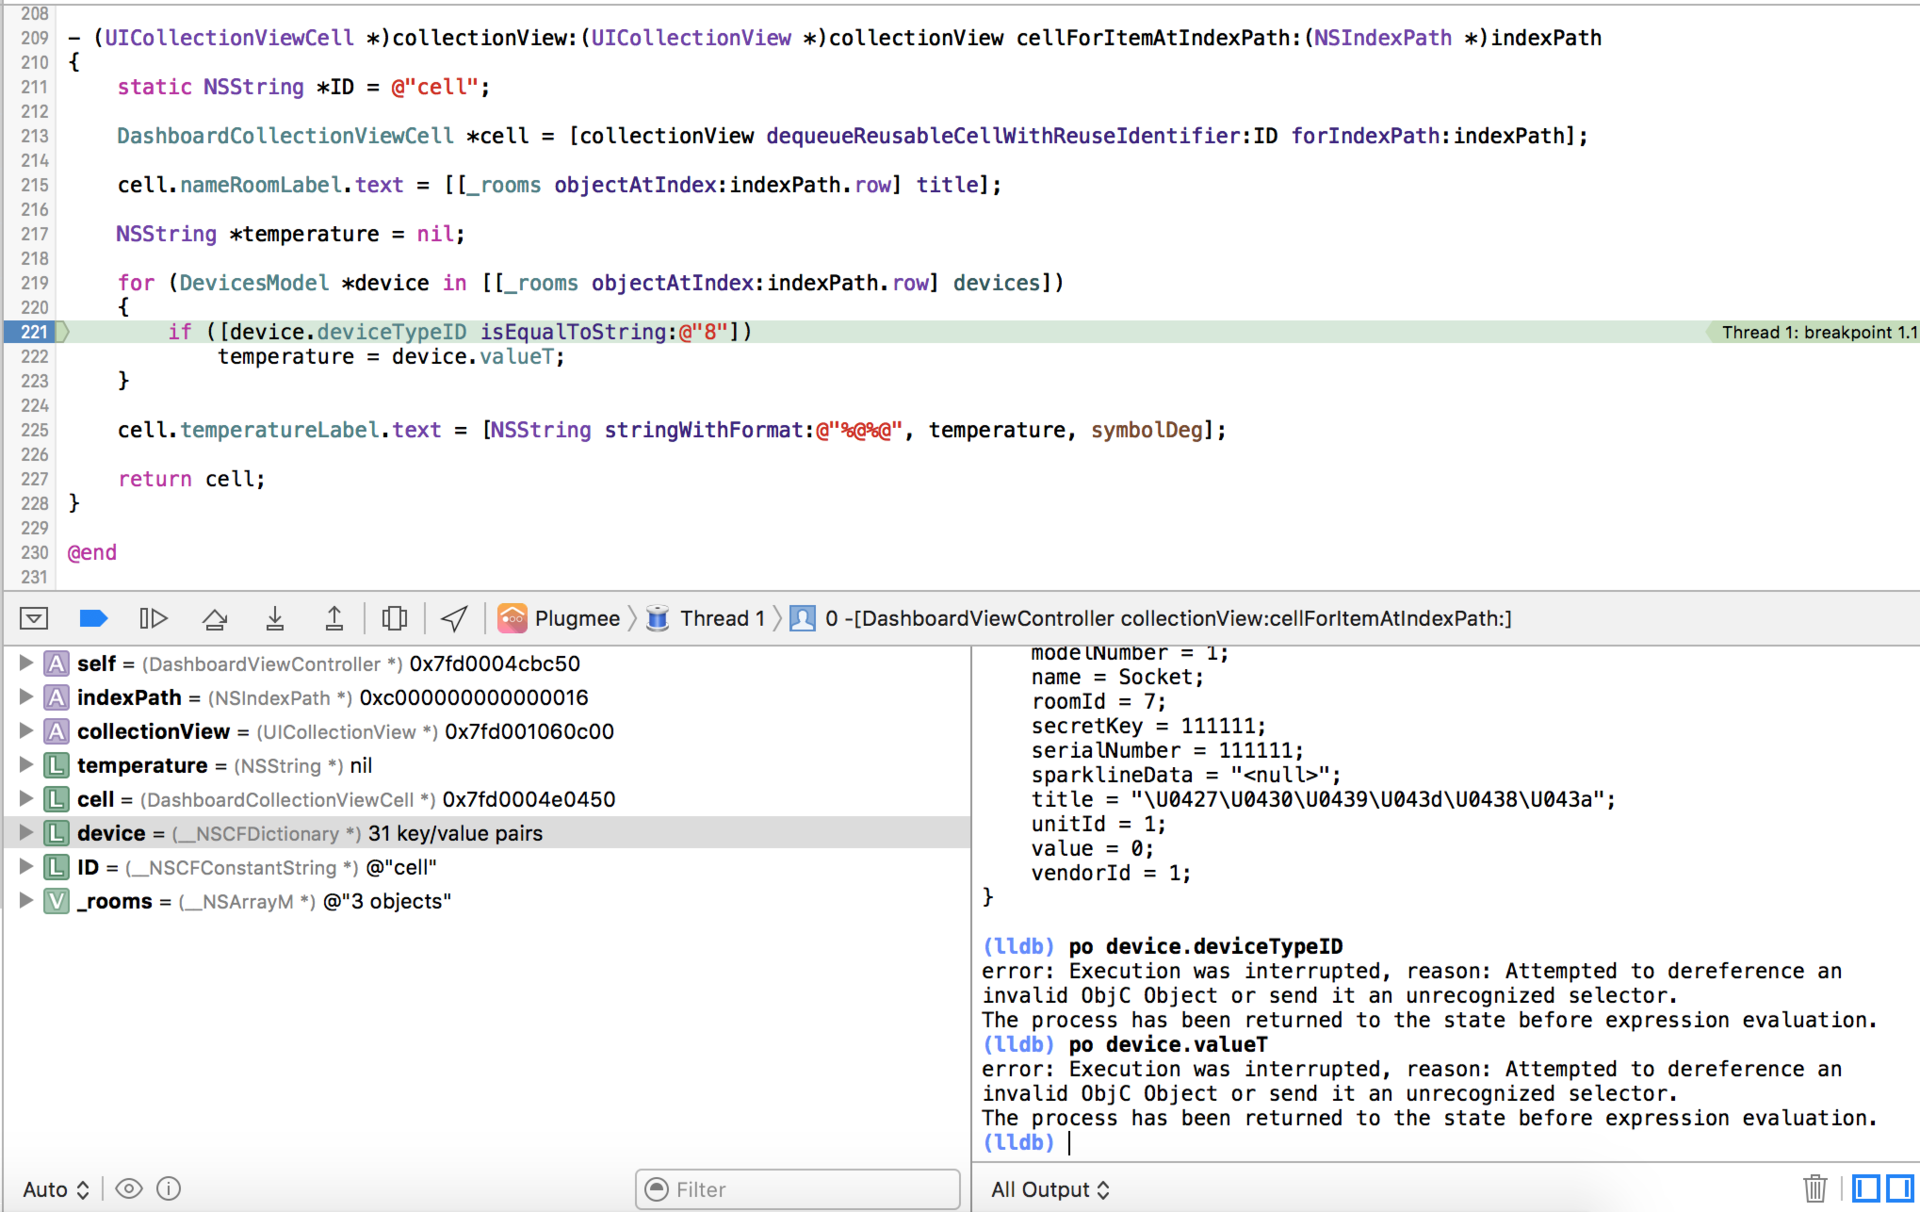Expand the cell variable
The width and height of the screenshot is (1920, 1212).
(26, 799)
